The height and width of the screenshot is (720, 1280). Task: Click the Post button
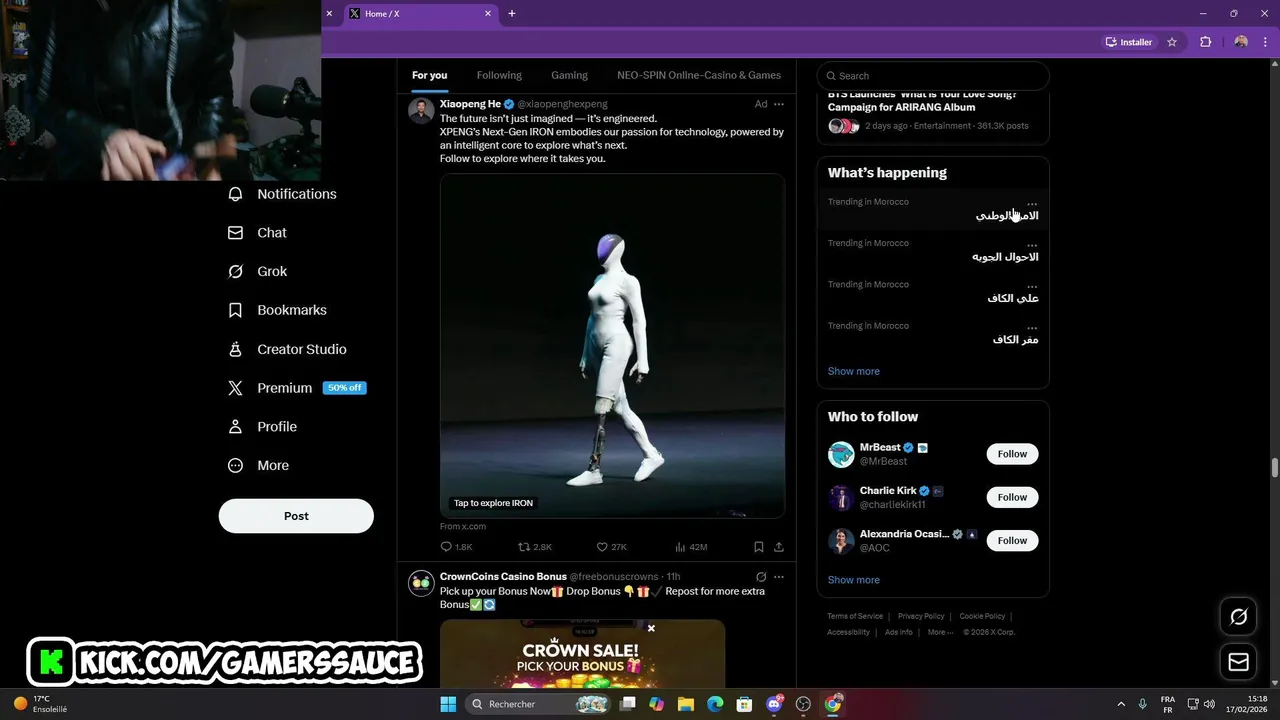click(x=296, y=516)
